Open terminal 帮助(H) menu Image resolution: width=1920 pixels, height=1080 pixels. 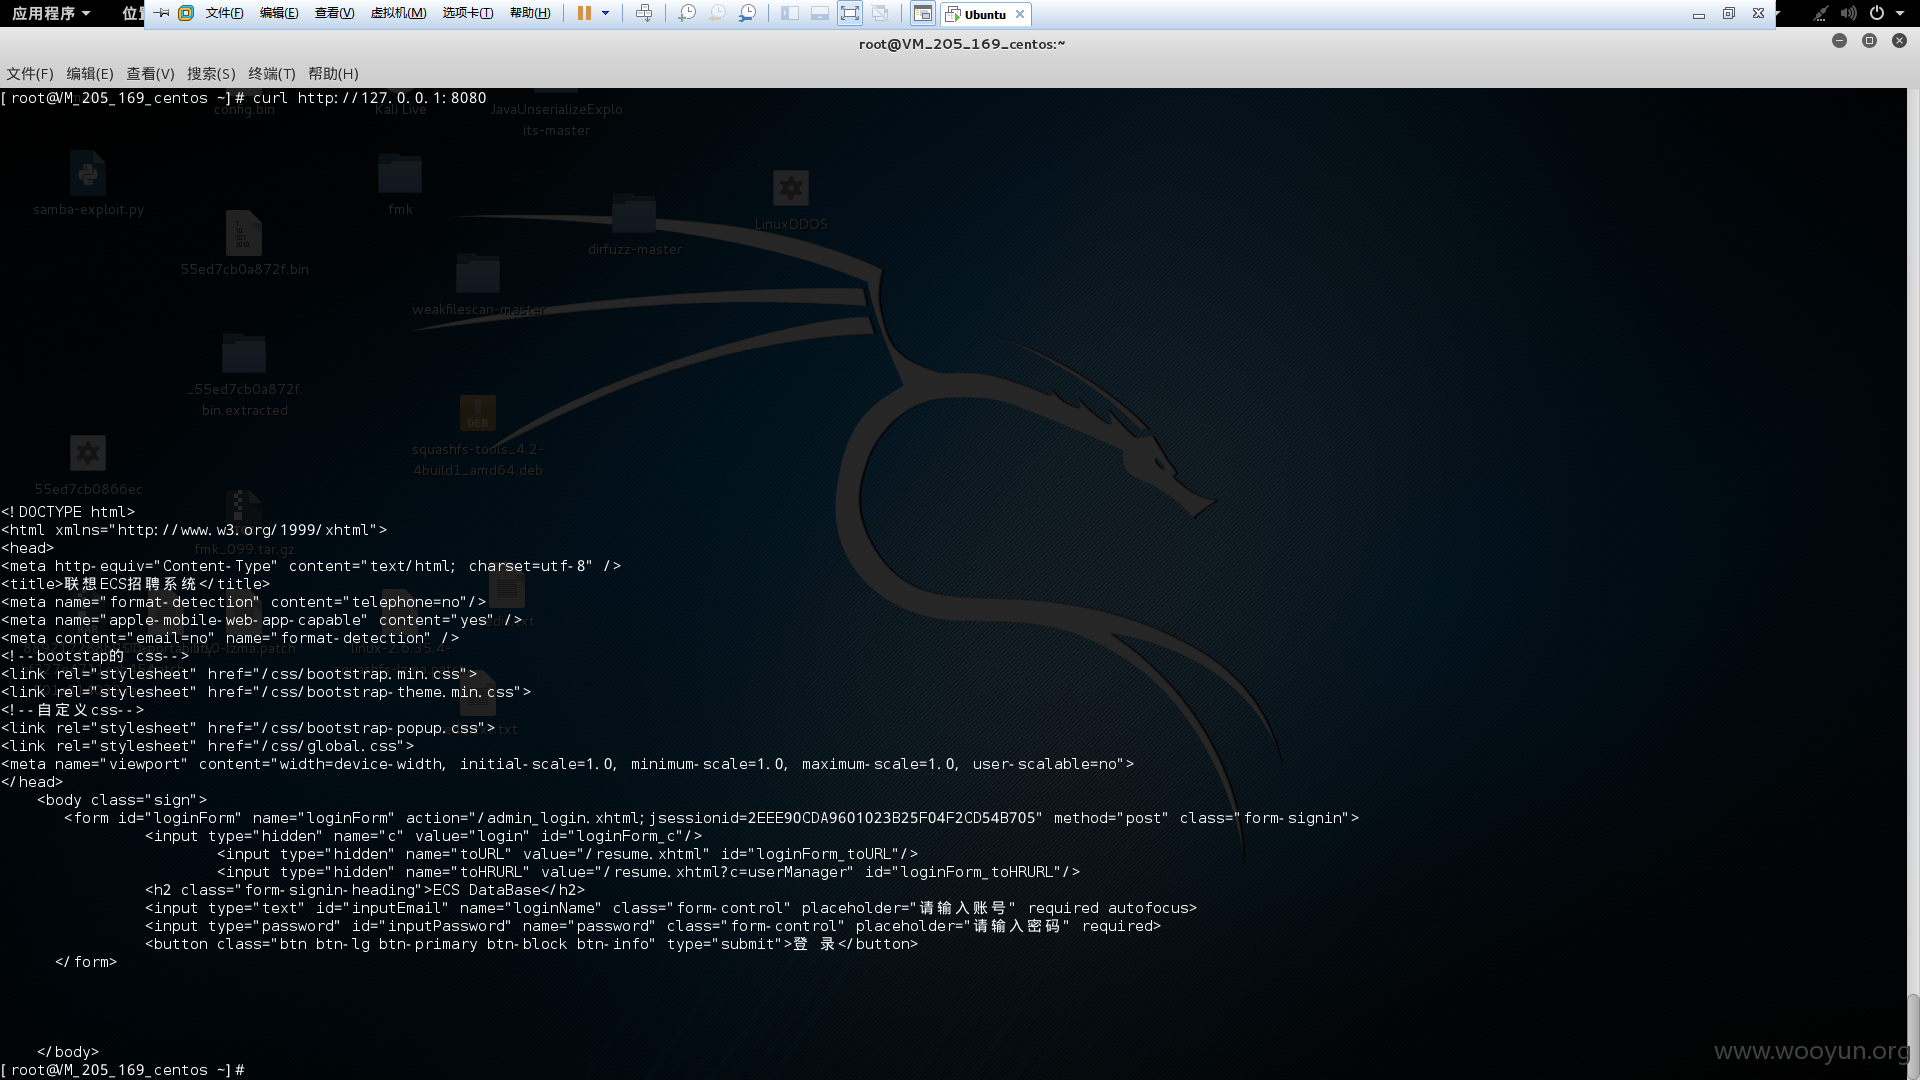coord(333,74)
